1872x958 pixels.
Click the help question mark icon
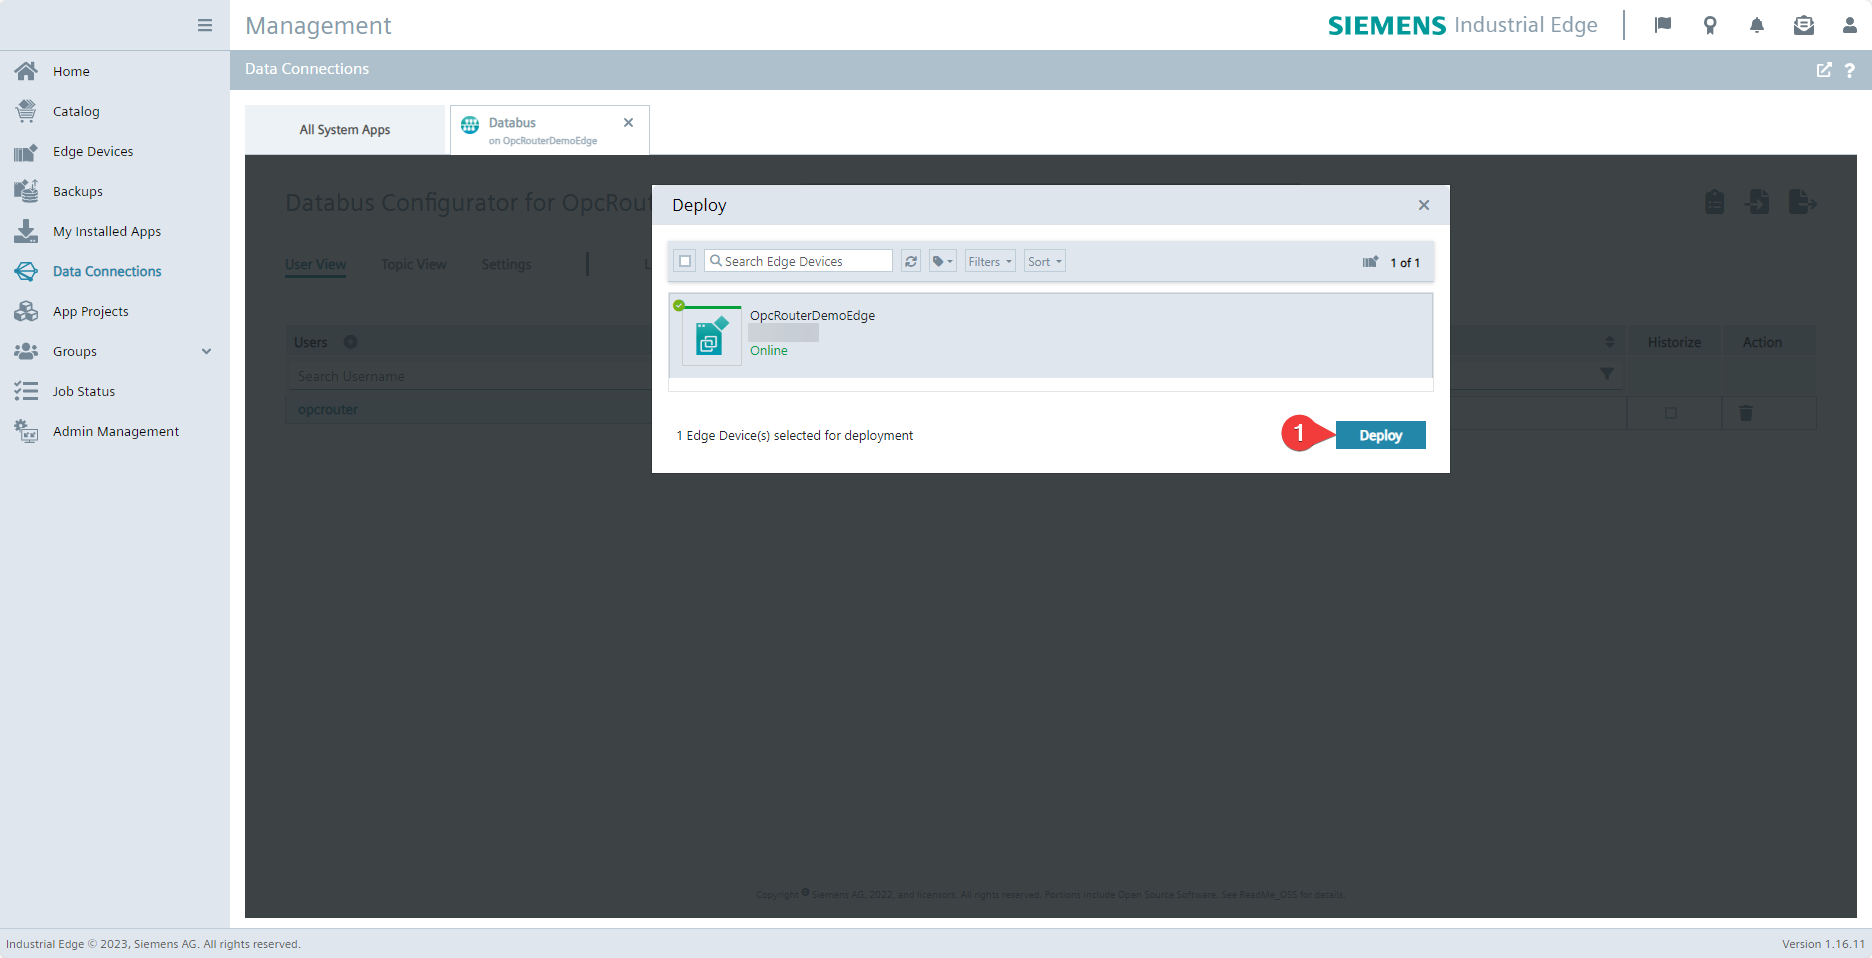[x=1849, y=70]
